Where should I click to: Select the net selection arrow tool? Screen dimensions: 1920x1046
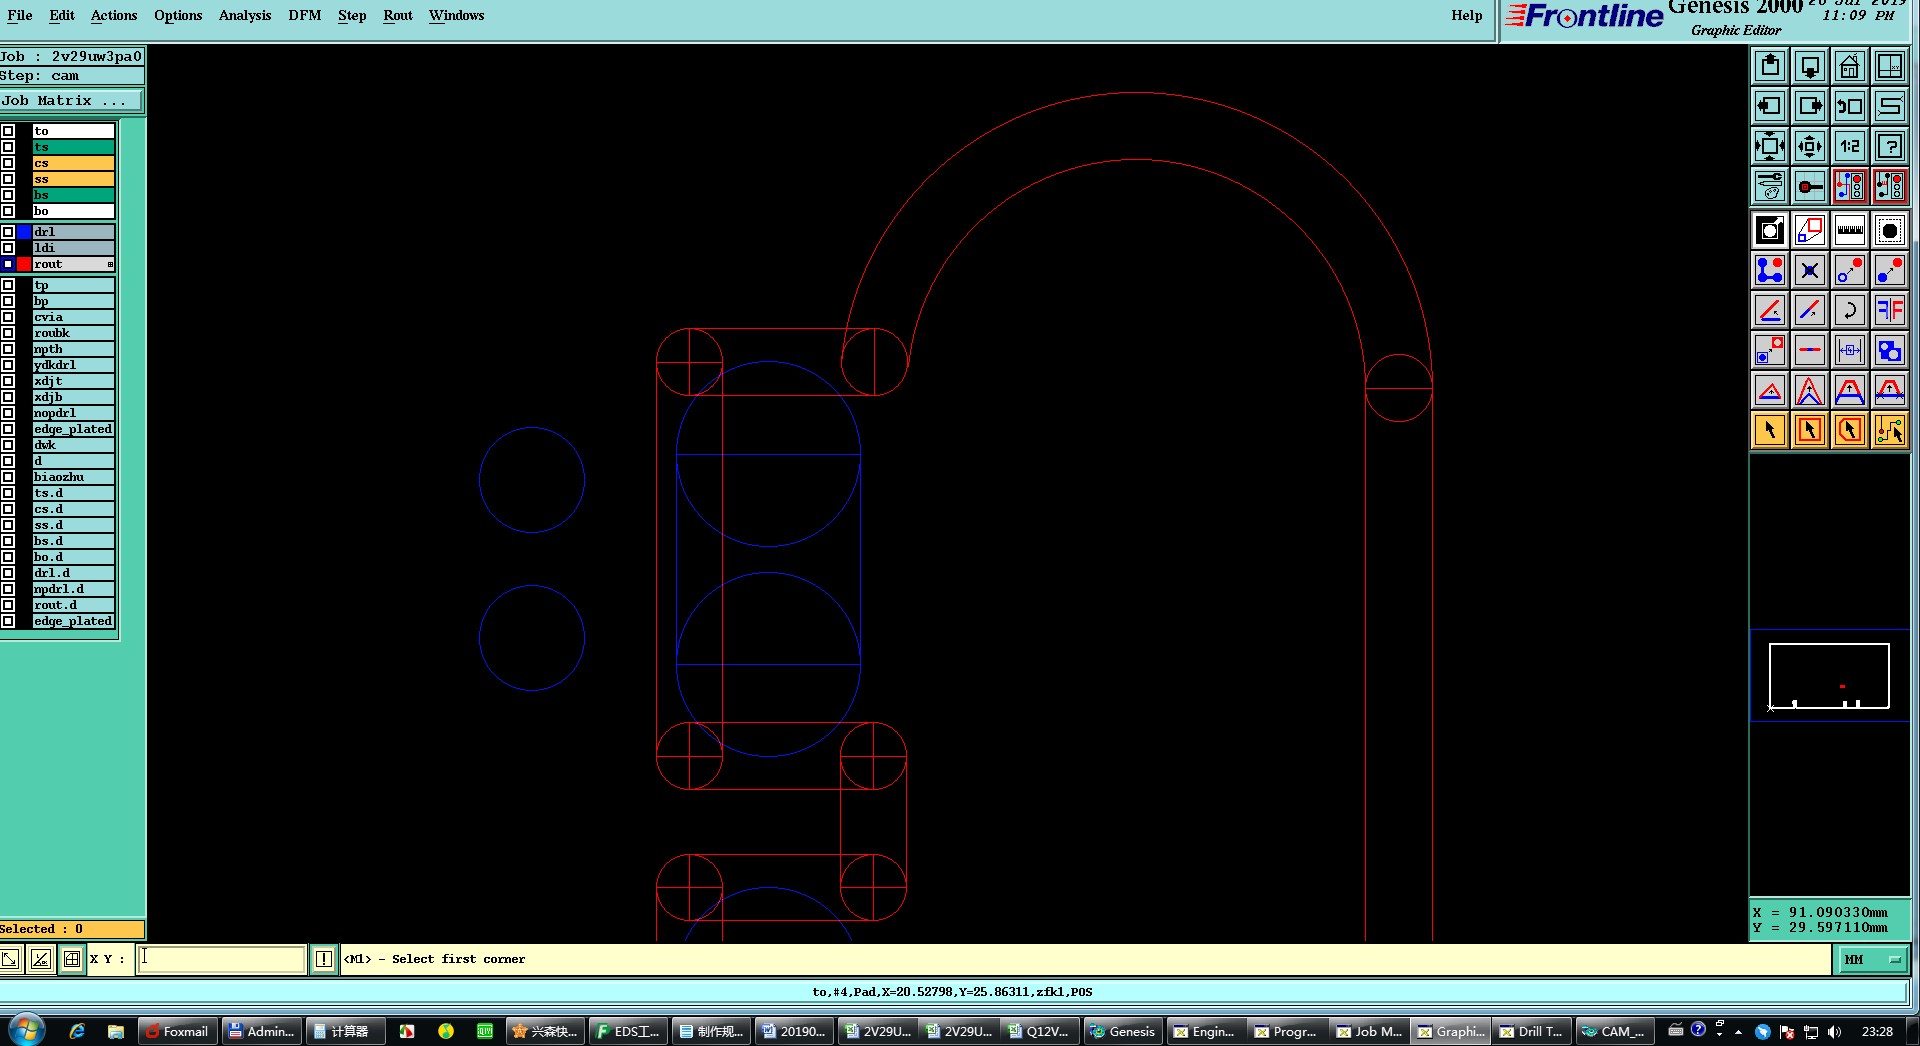pos(1890,431)
